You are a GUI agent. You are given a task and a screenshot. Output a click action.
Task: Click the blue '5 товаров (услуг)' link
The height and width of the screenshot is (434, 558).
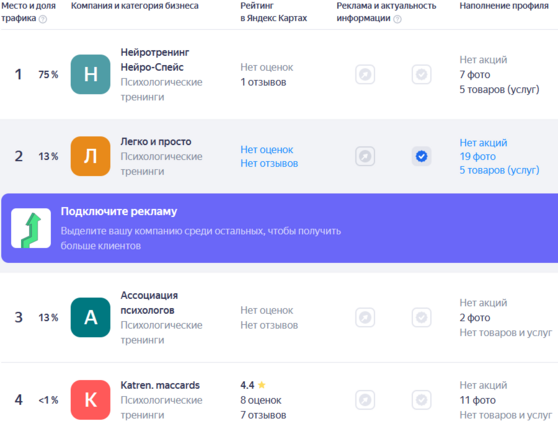click(x=499, y=170)
